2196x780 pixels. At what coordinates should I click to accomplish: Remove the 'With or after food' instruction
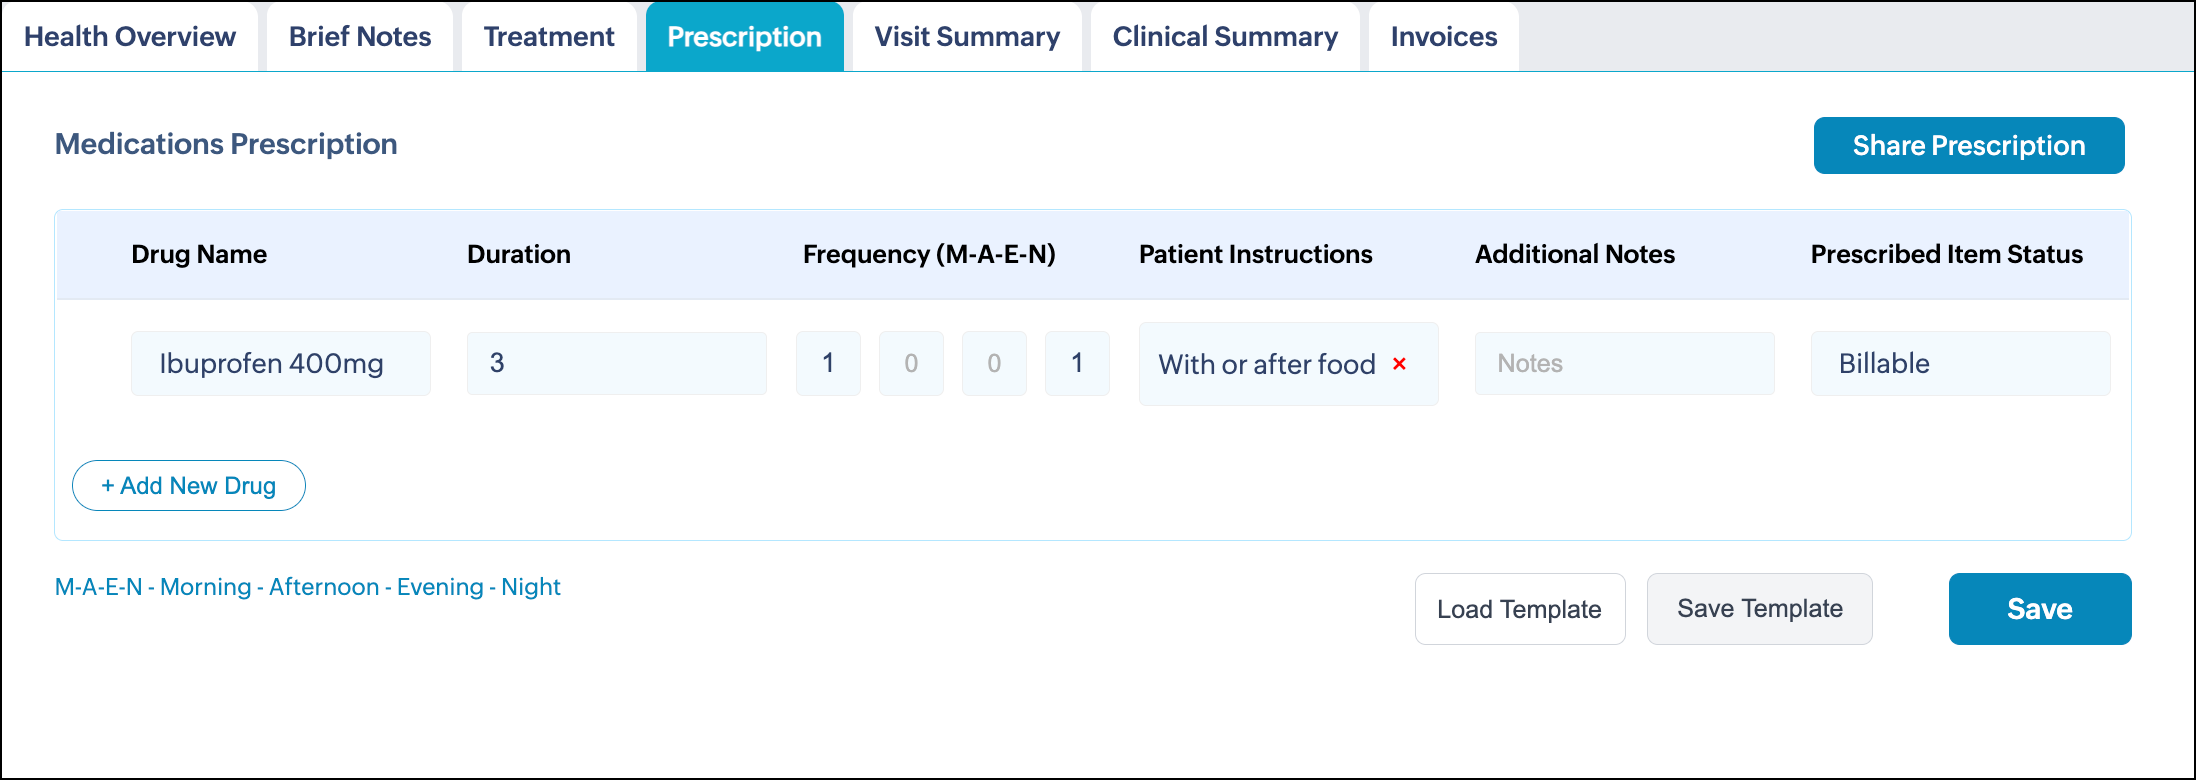1400,364
